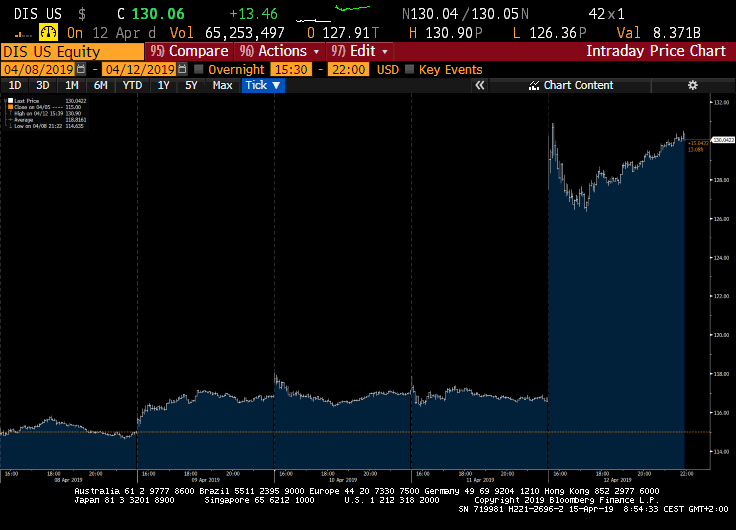Image resolution: width=736 pixels, height=530 pixels.
Task: Open calendar picker for end date 04/12/2019
Action: click(x=182, y=69)
